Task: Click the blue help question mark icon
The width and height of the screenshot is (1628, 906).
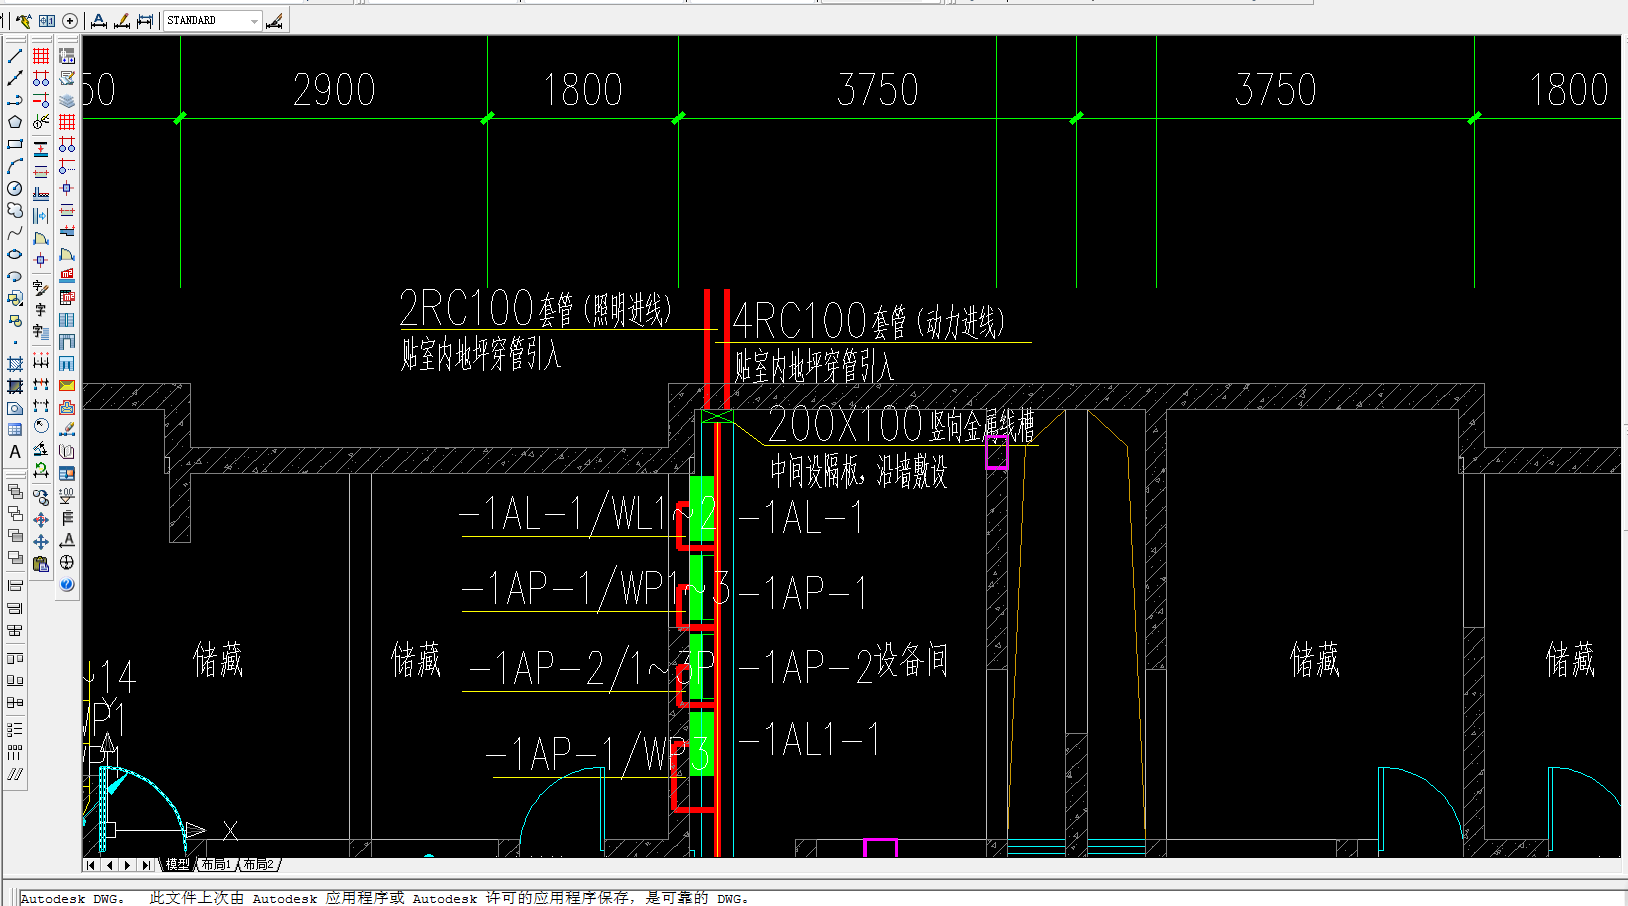Action: [x=67, y=585]
